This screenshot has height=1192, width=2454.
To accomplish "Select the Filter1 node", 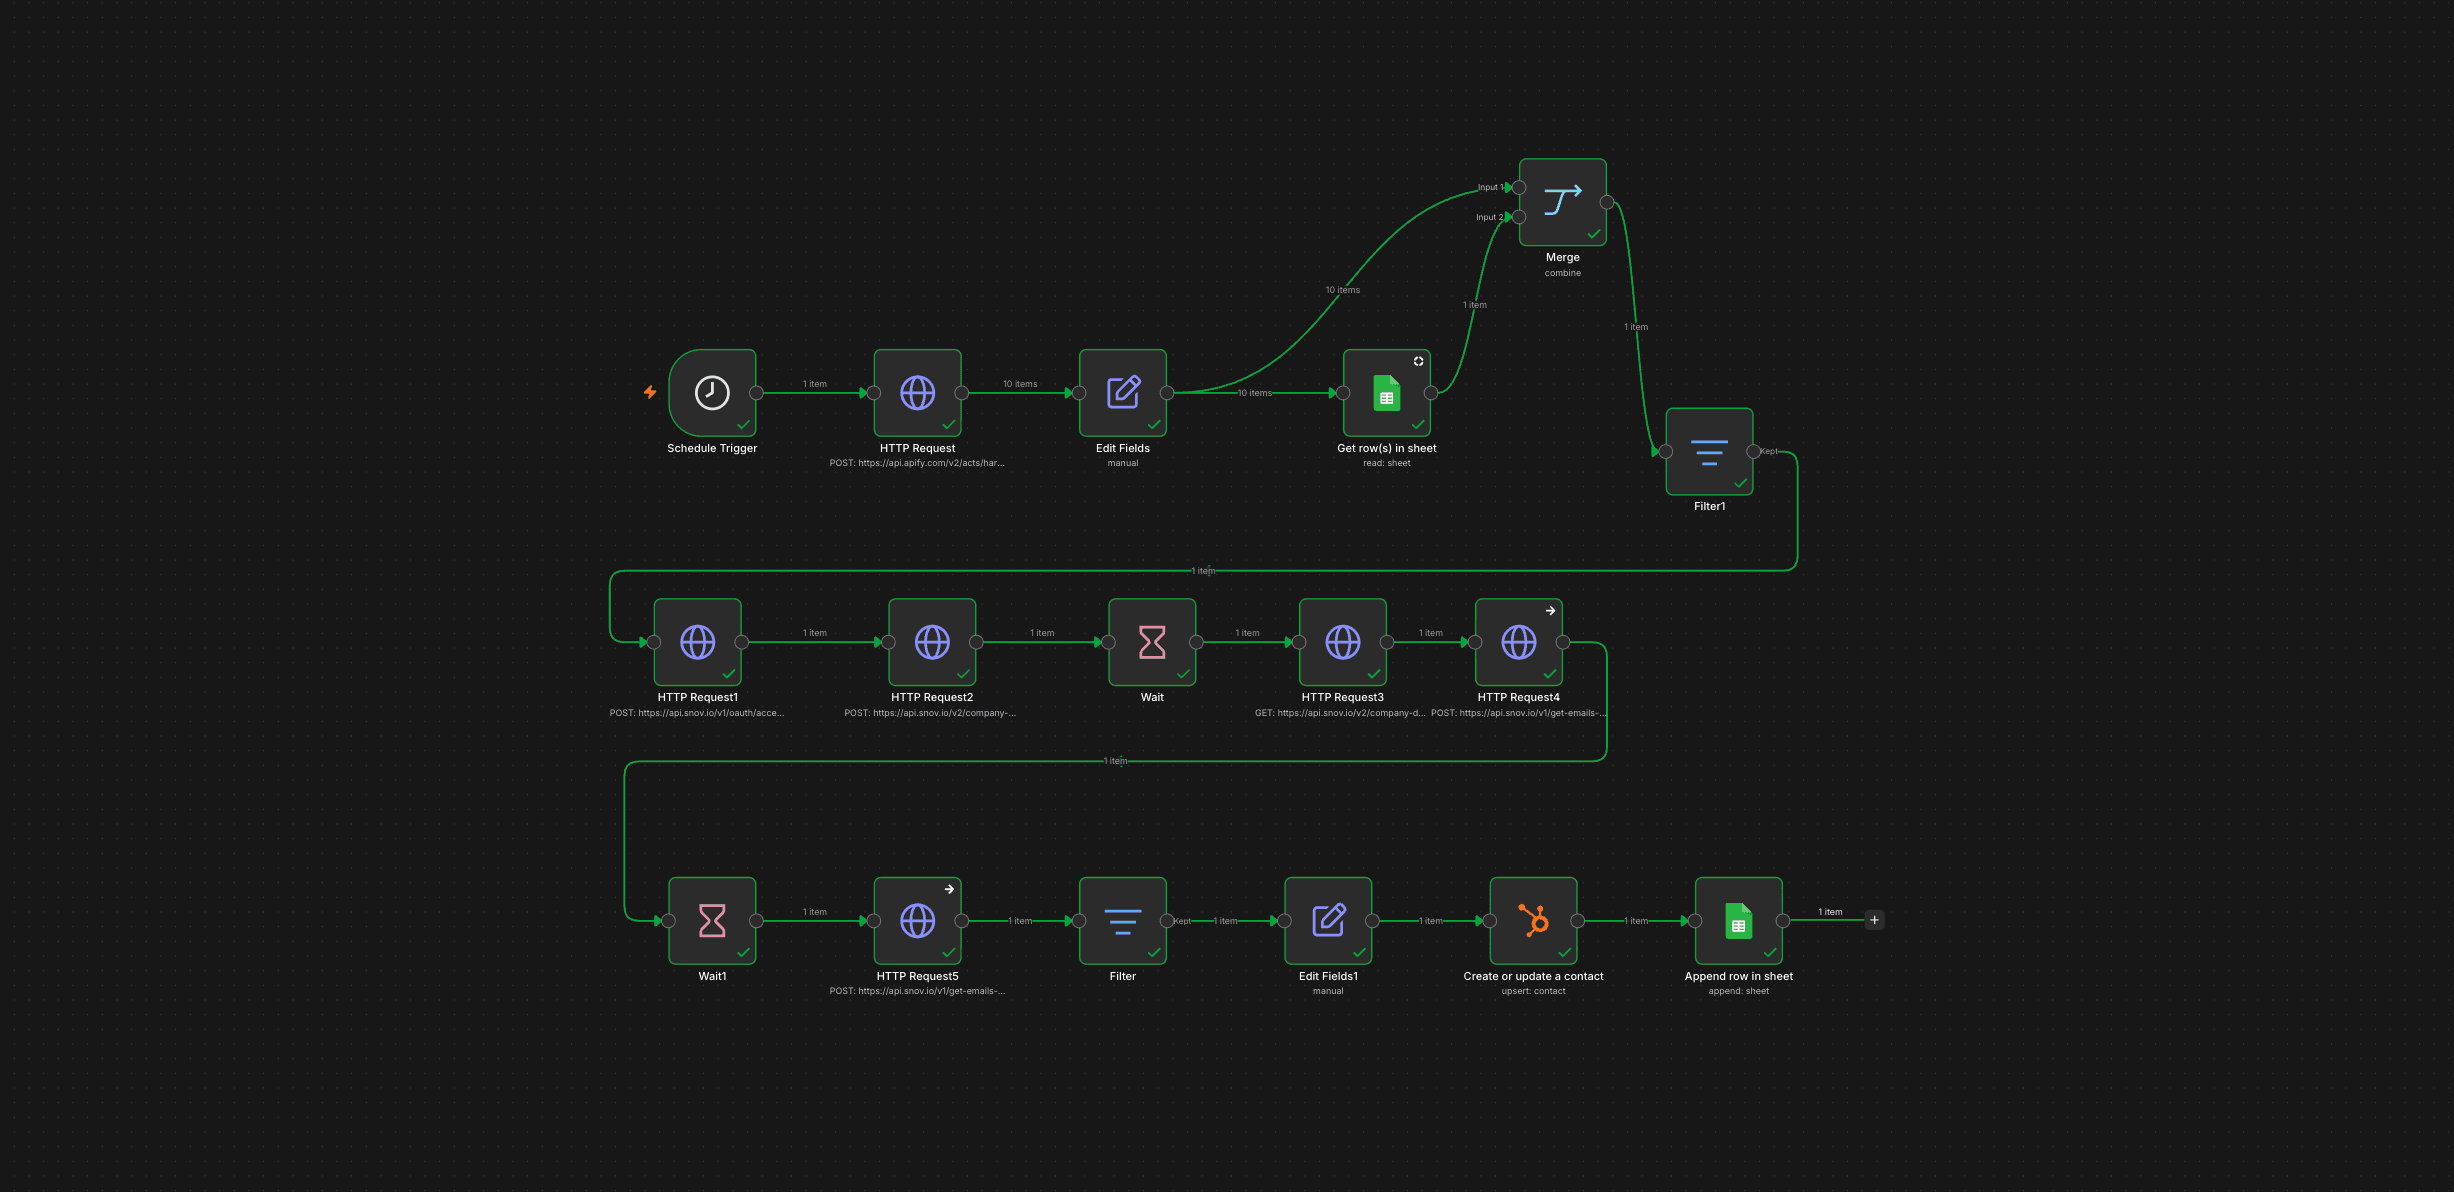I will (1709, 451).
